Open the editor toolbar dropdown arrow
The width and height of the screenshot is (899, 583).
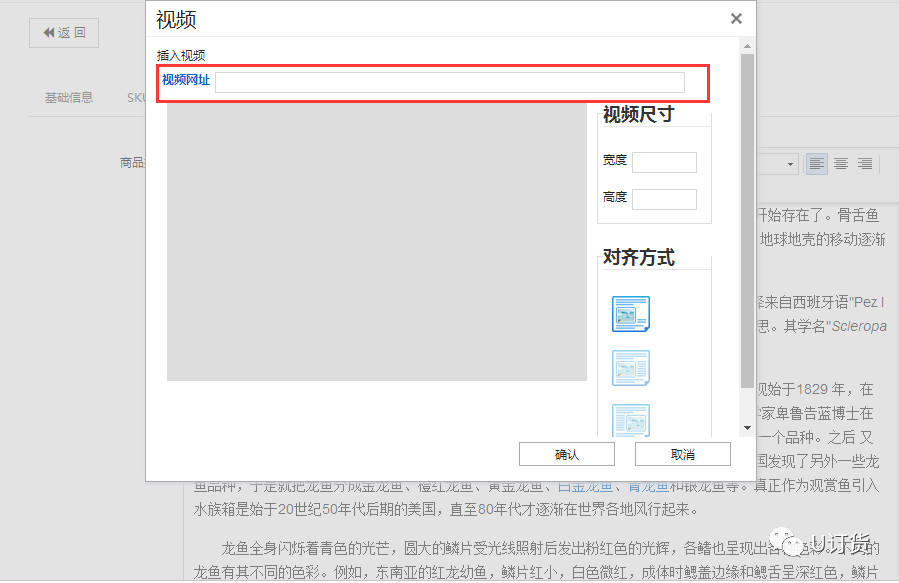(x=790, y=165)
